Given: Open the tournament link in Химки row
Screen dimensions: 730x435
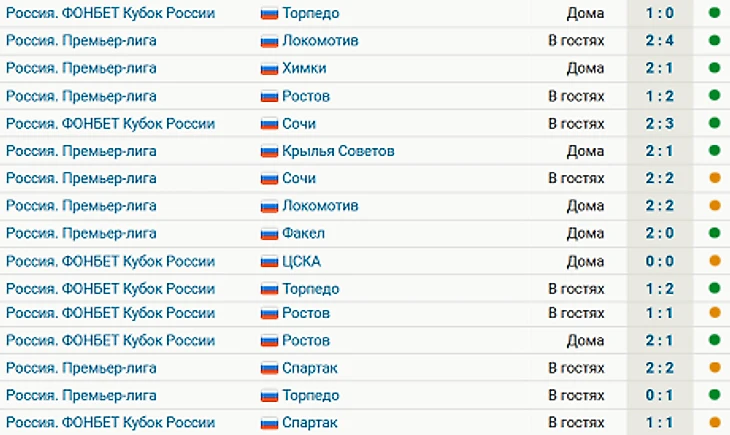Looking at the screenshot, I should click(81, 68).
